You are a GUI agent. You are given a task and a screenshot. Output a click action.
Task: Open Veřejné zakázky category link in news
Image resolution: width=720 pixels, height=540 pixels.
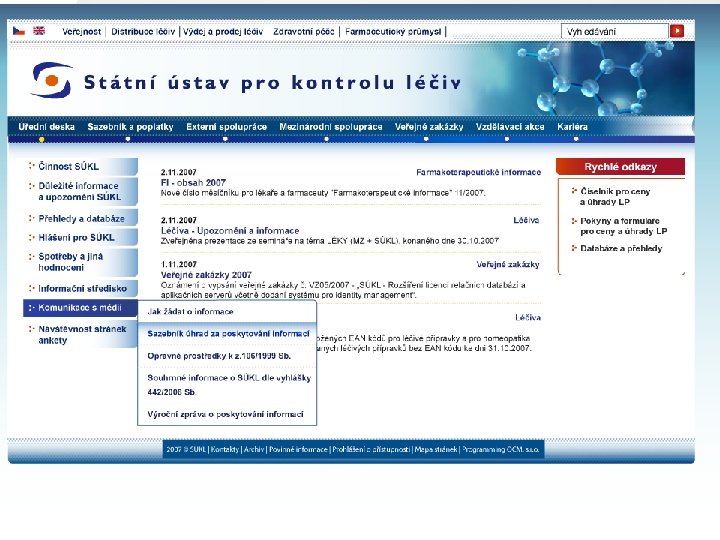(508, 264)
